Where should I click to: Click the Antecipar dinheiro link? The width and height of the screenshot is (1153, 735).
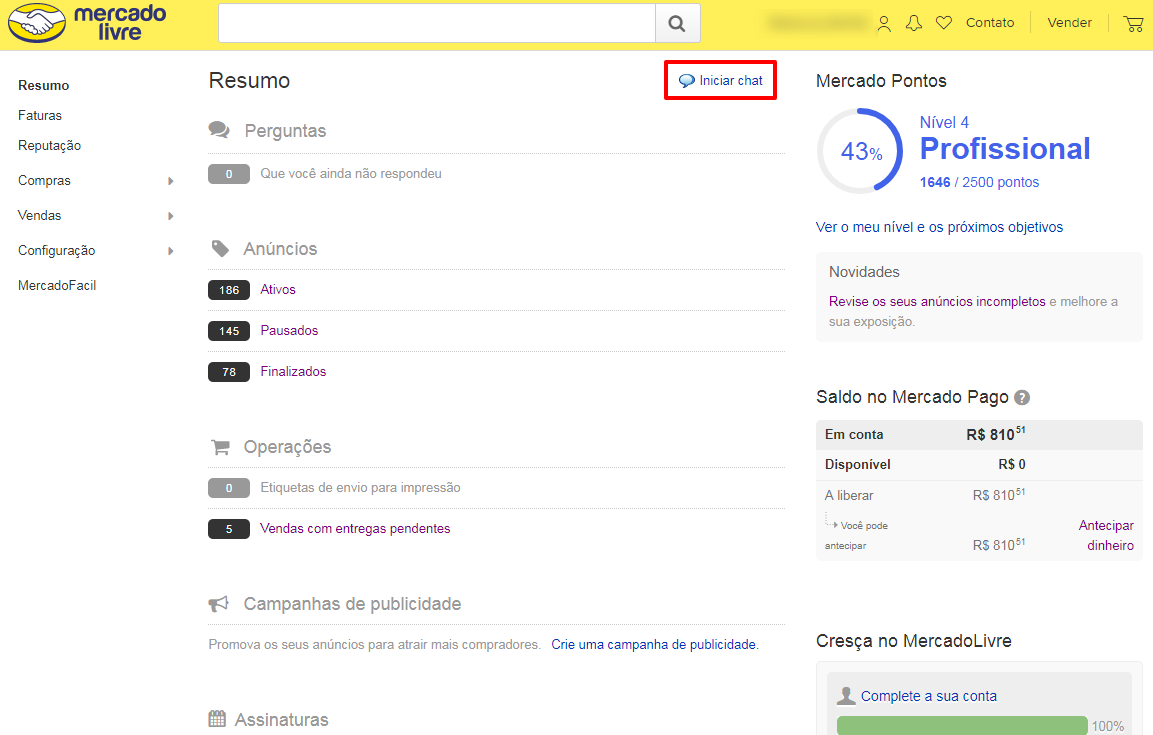(x=1106, y=535)
